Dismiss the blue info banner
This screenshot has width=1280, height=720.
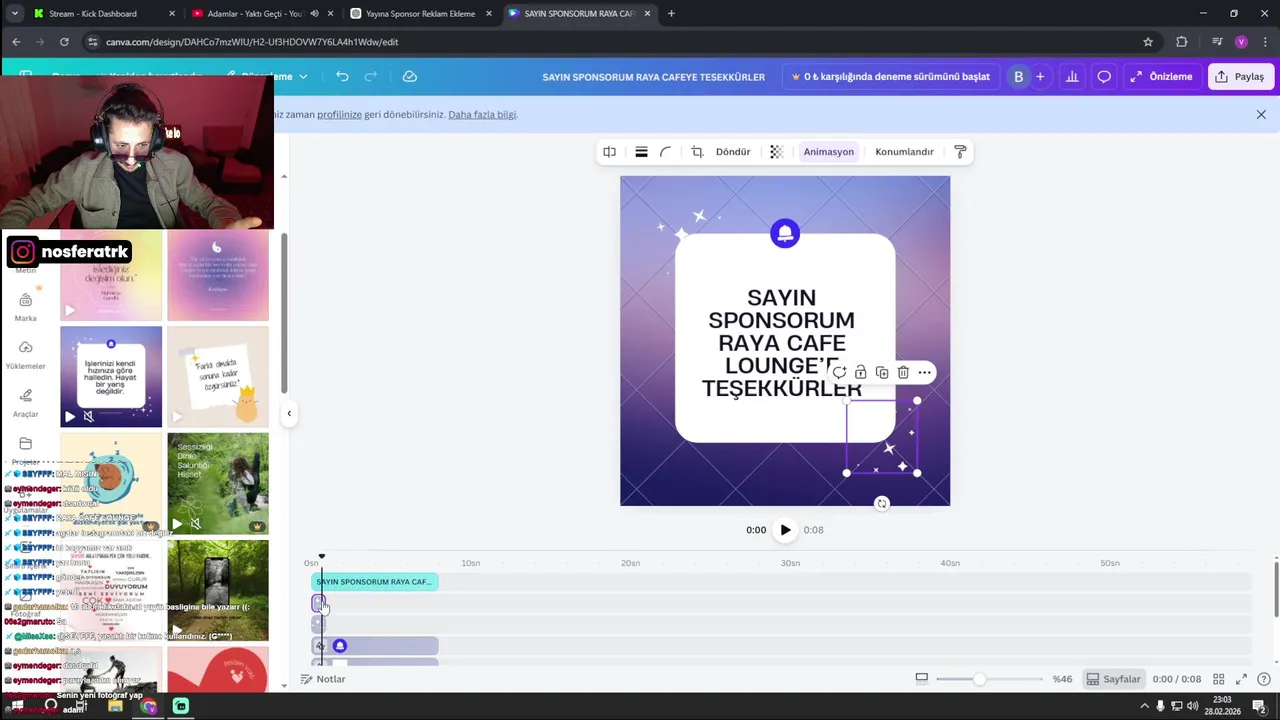1261,114
